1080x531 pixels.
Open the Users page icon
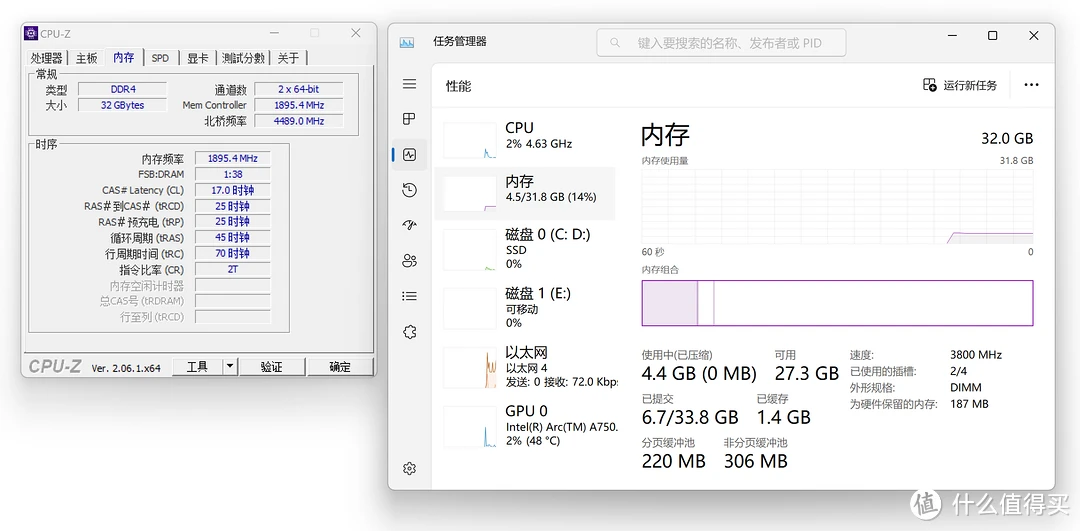click(x=409, y=261)
